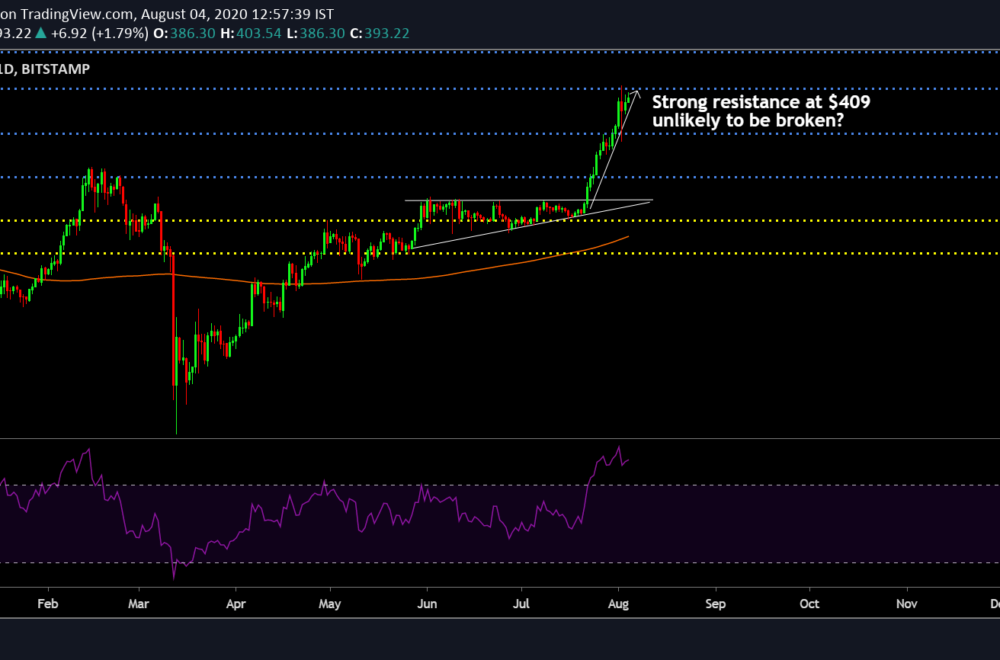
Task: Click the Oct label on time axis
Action: tap(809, 603)
